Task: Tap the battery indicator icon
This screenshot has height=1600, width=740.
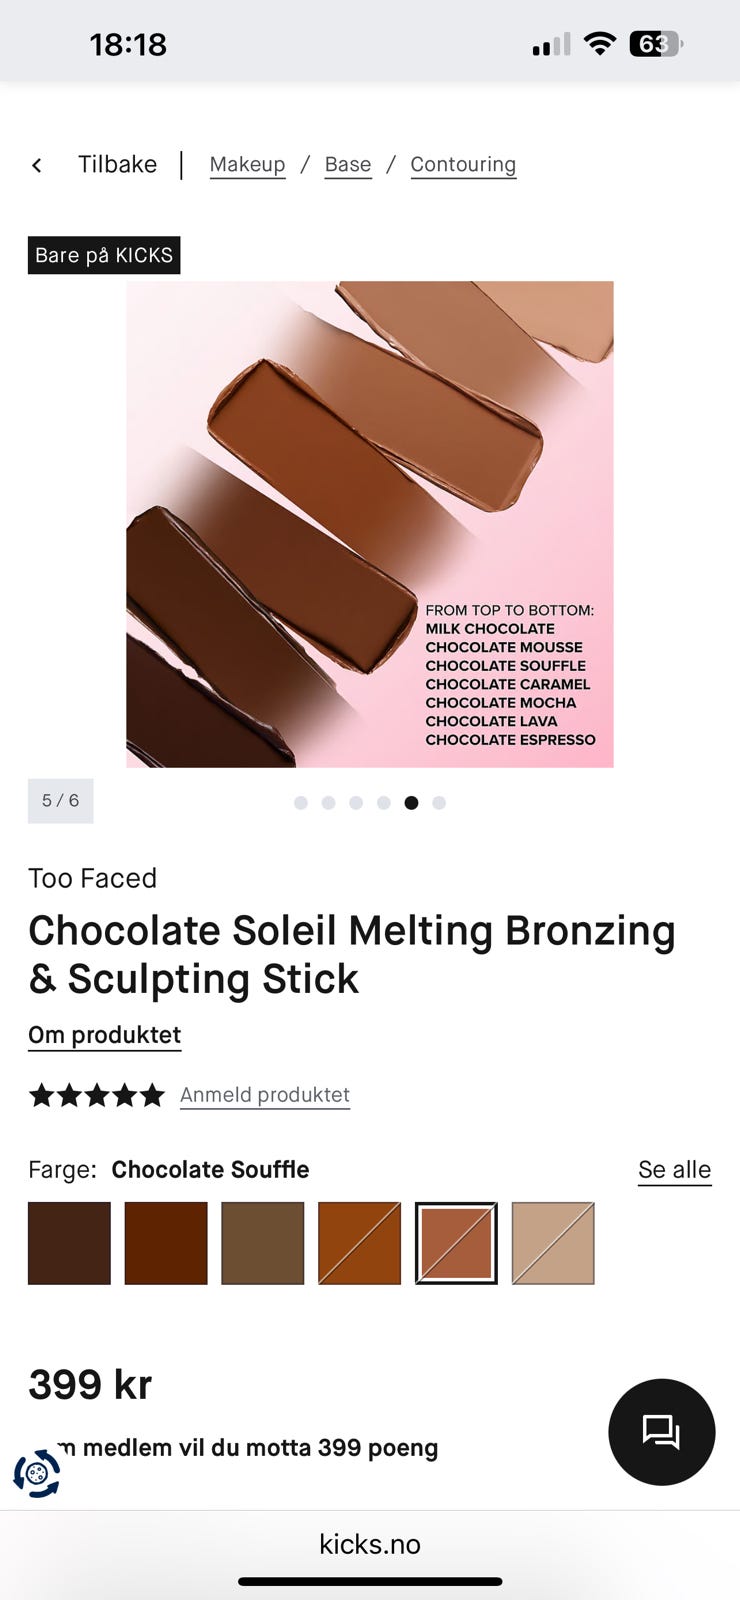Action: click(x=655, y=44)
